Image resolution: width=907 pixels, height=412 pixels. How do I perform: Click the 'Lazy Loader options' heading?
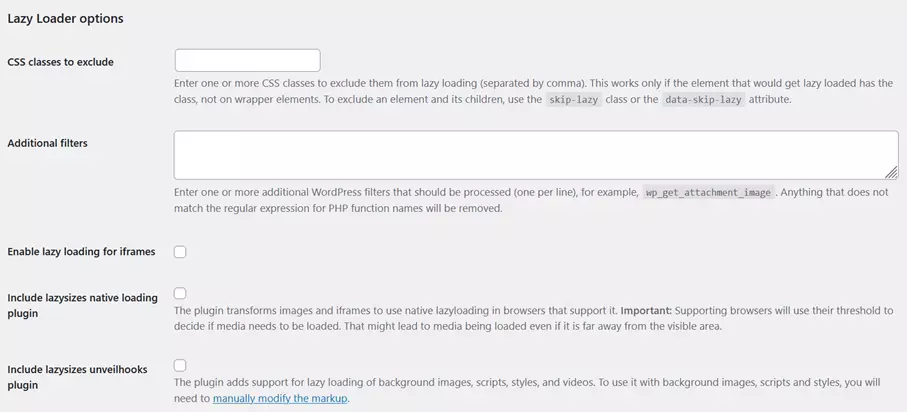(65, 18)
